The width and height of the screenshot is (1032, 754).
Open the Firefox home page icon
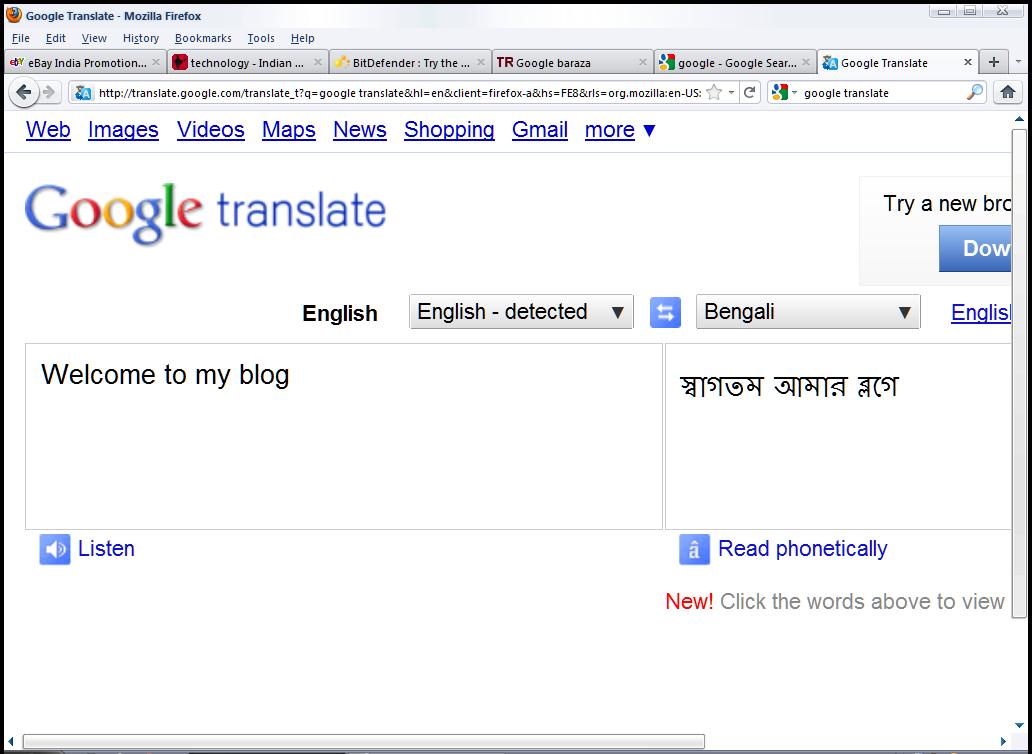[x=1007, y=92]
